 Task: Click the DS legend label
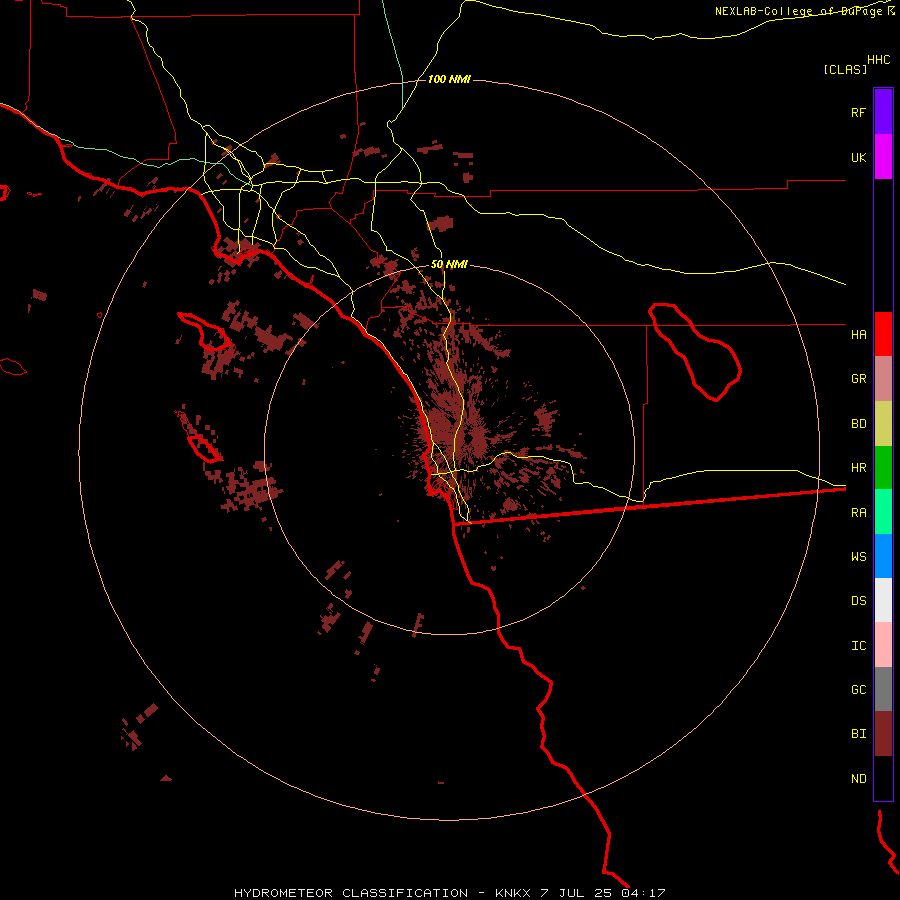(x=858, y=601)
